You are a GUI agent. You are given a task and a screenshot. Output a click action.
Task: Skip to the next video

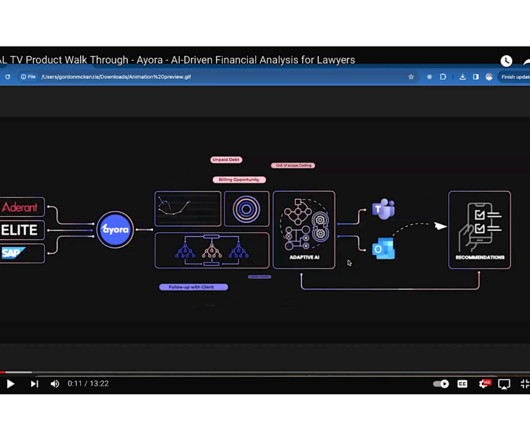(34, 384)
